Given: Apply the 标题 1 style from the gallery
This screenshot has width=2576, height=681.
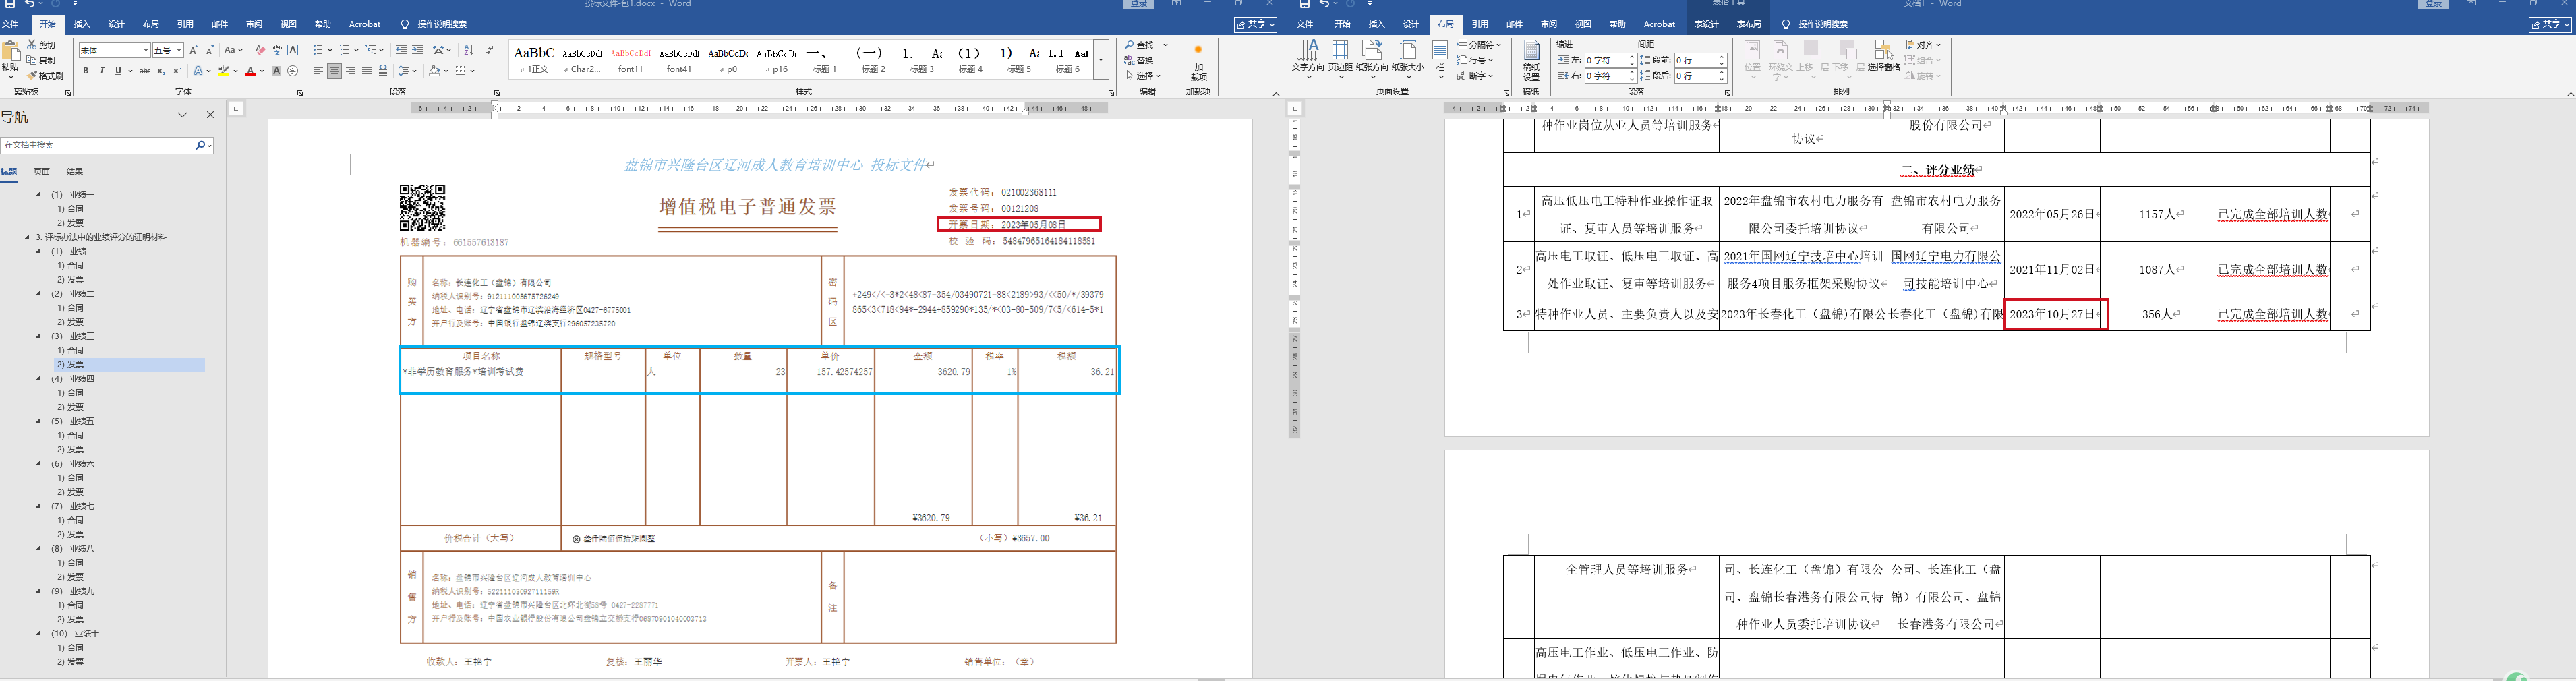Looking at the screenshot, I should [x=825, y=59].
